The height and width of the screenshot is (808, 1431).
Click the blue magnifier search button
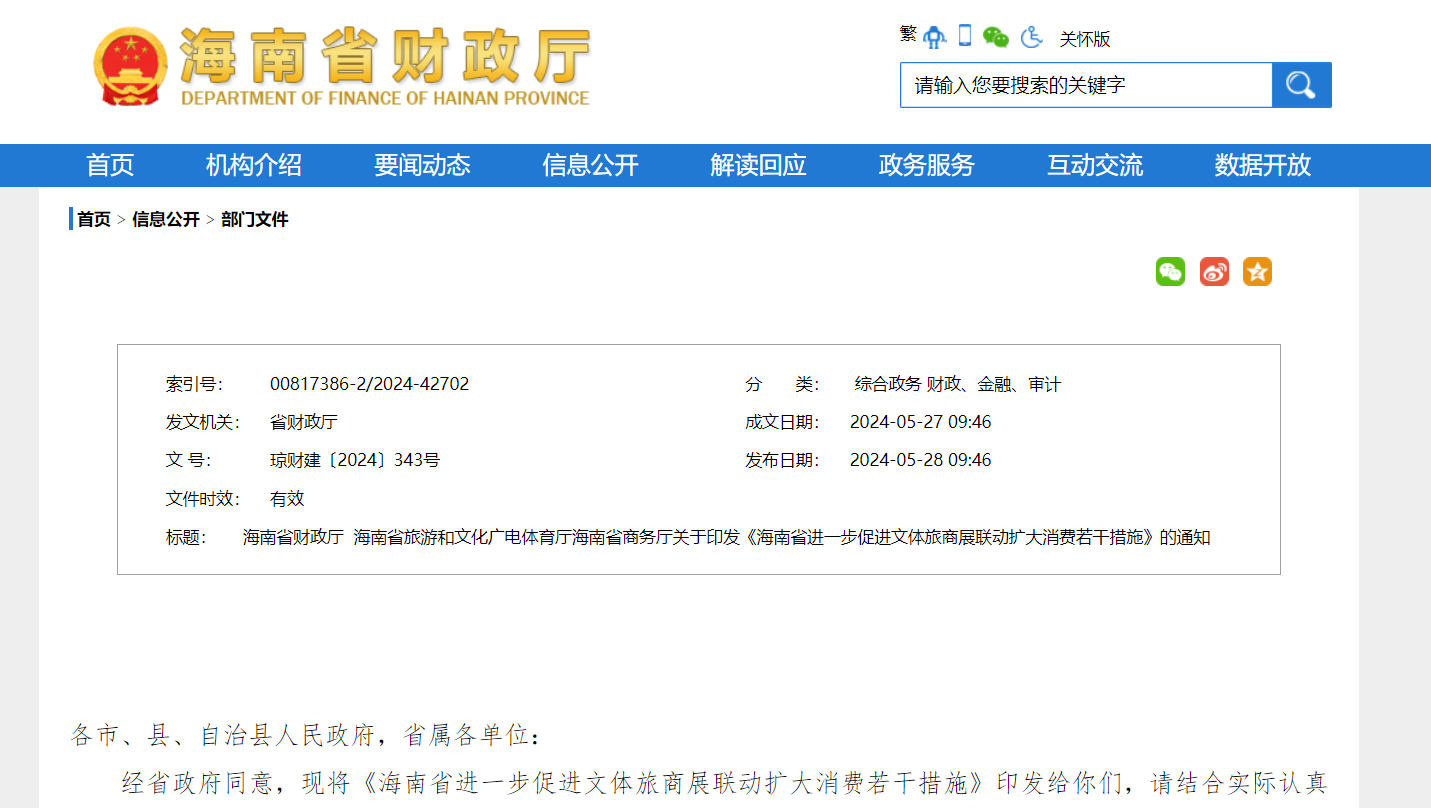pos(1301,85)
